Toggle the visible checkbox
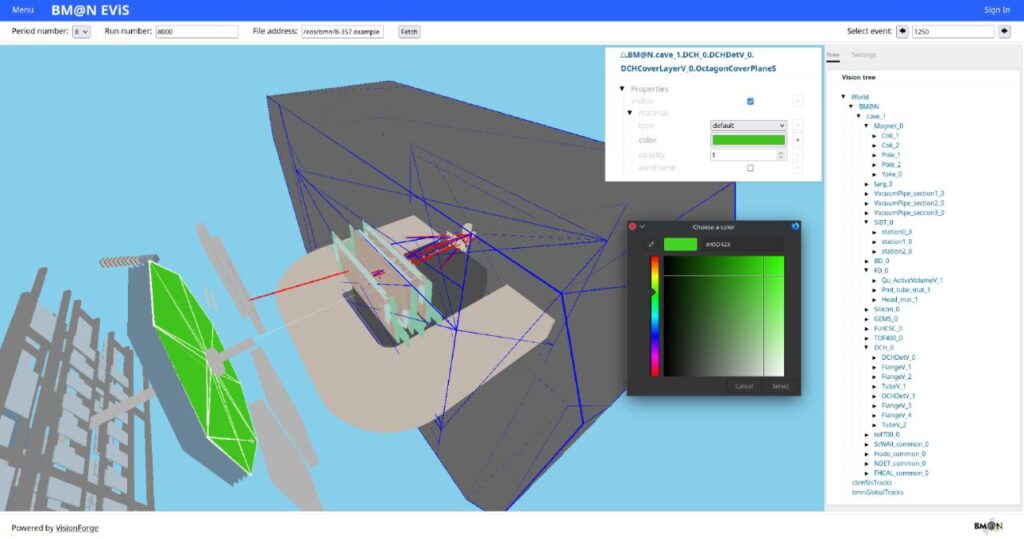 click(x=750, y=101)
